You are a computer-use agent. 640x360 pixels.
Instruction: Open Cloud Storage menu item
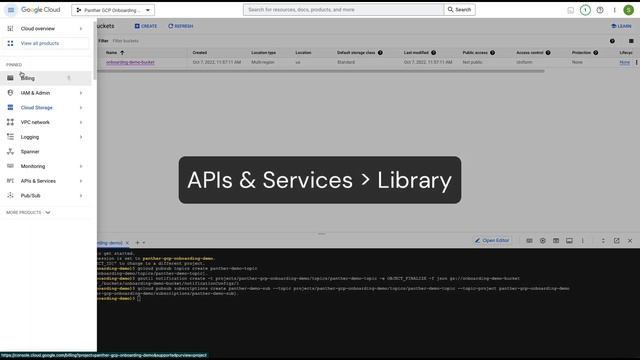click(37, 108)
